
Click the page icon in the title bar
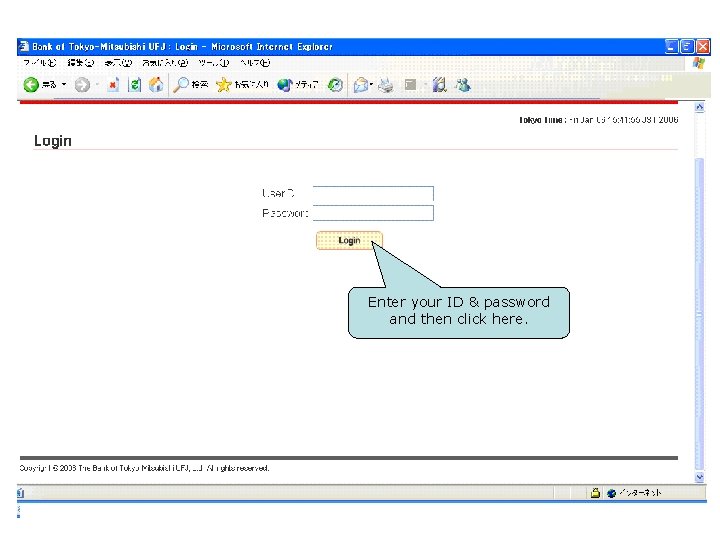click(x=24, y=46)
